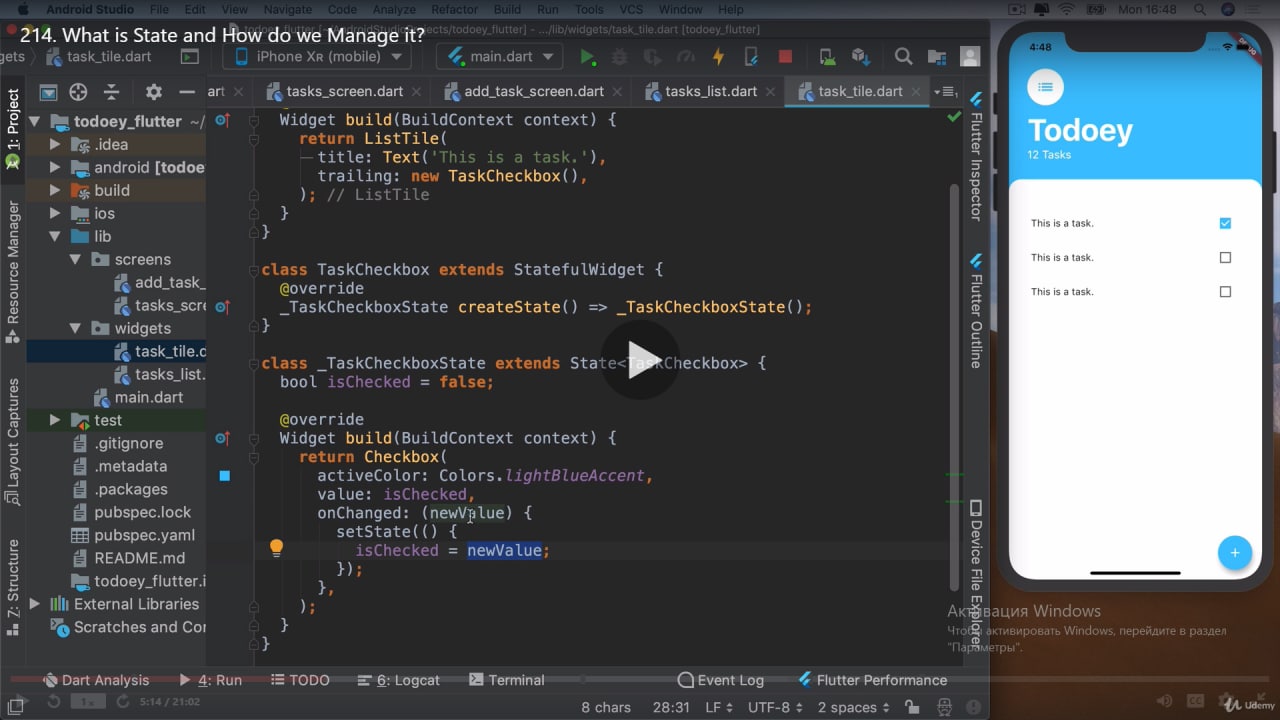This screenshot has height=720, width=1280.
Task: Open the Navigate menu
Action: 287,9
